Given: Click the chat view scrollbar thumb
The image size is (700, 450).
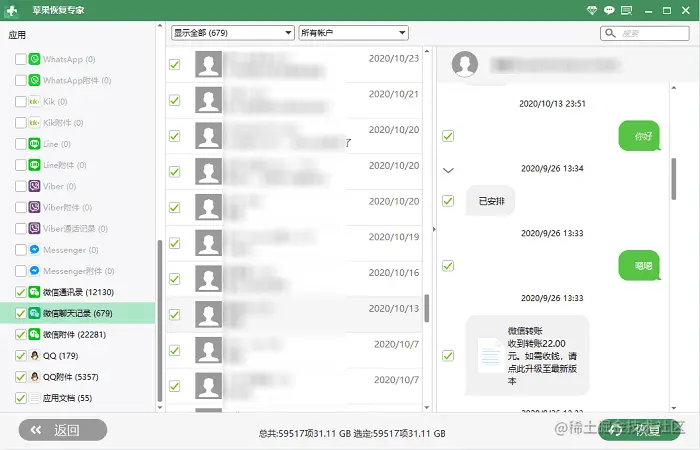Looking at the screenshot, I should click(x=674, y=179).
